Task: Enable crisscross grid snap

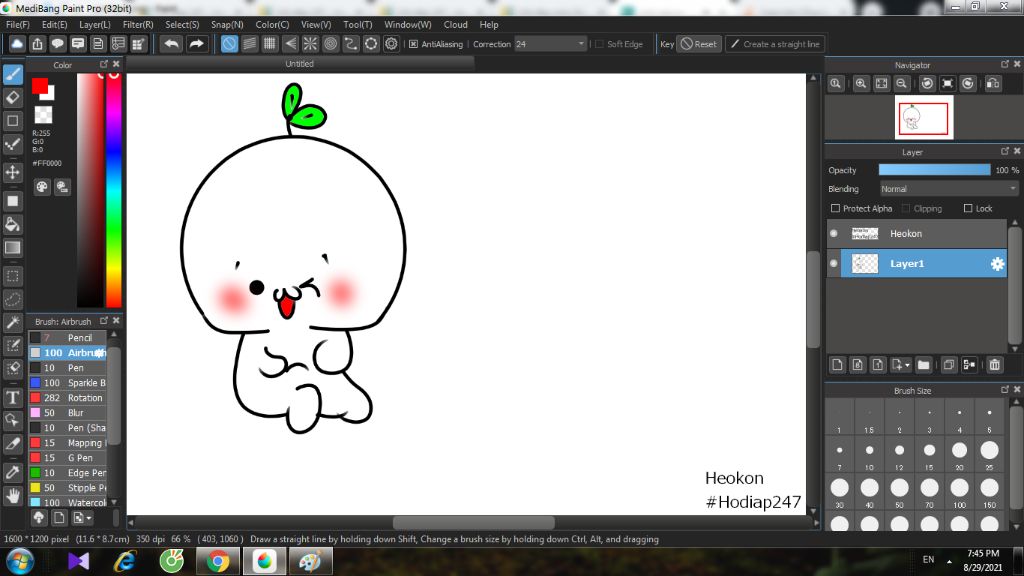Action: (x=270, y=44)
